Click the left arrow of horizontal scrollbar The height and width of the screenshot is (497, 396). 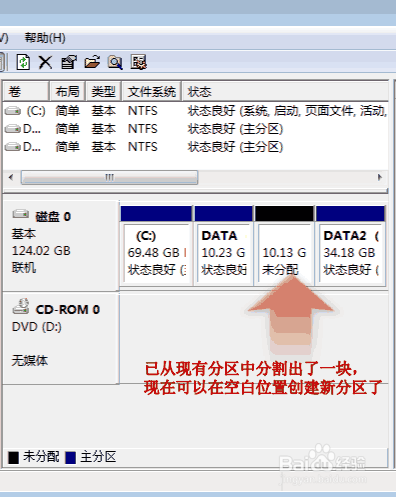[11, 177]
